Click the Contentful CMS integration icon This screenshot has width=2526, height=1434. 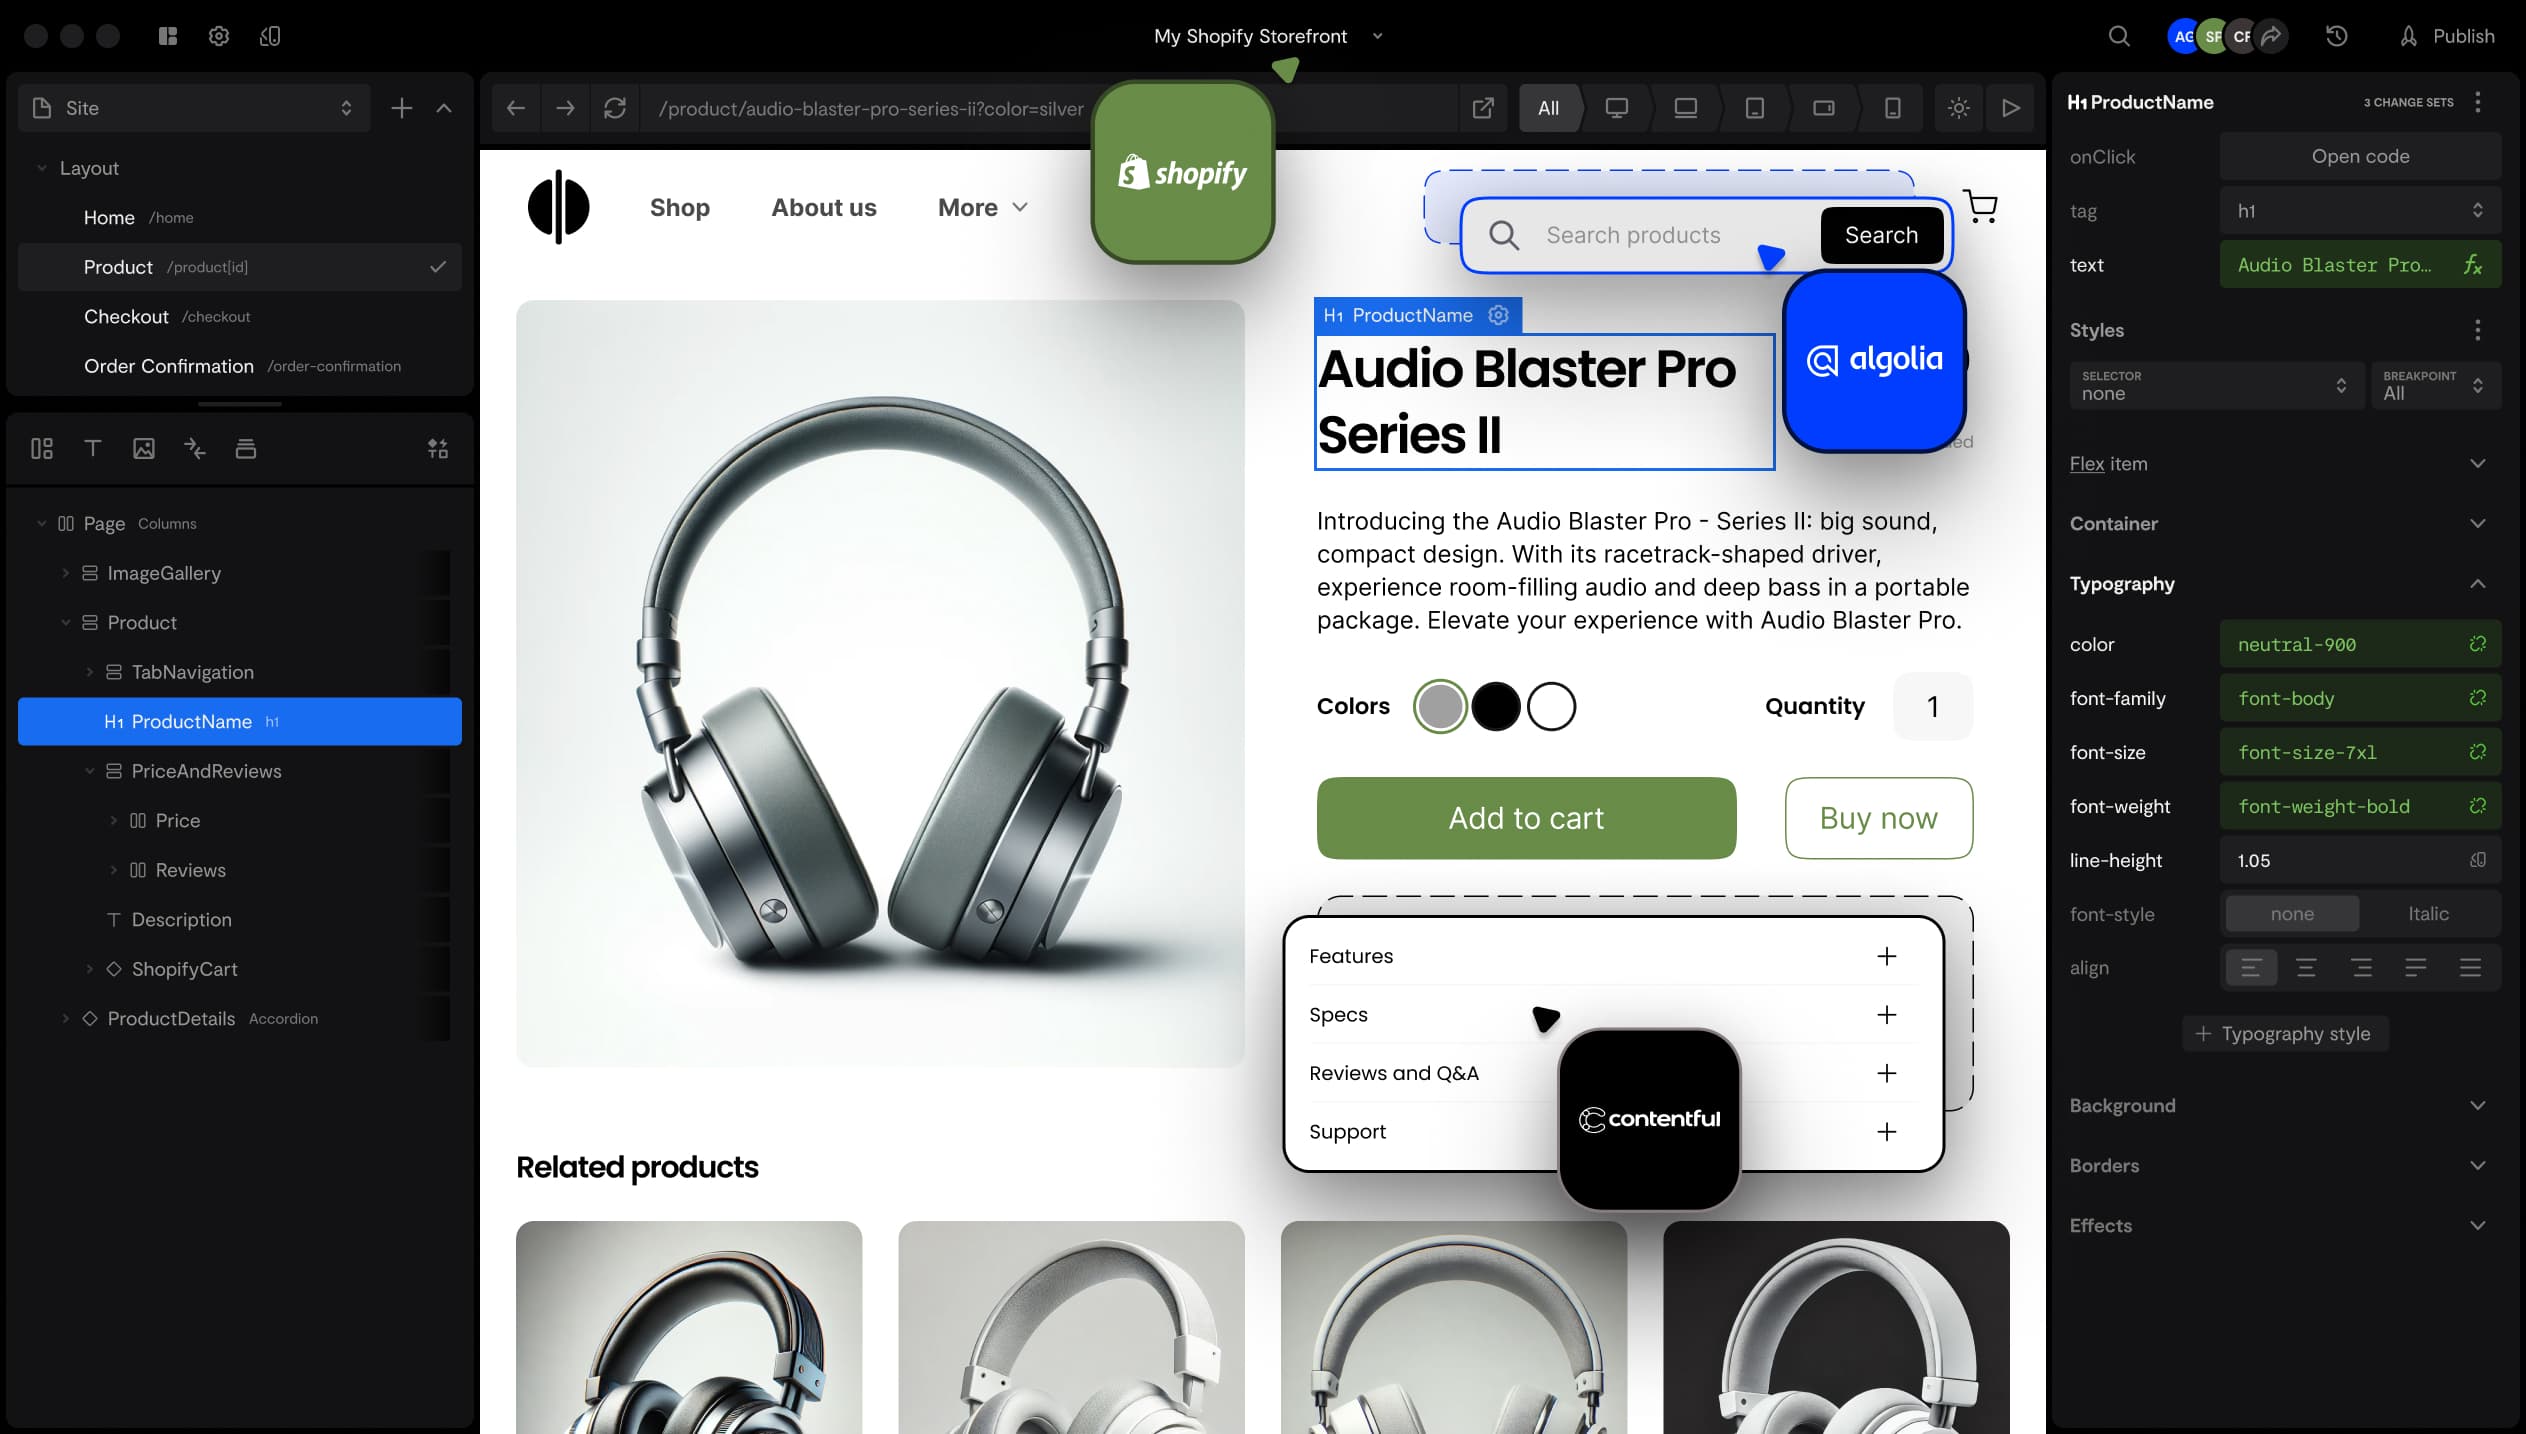[1648, 1118]
